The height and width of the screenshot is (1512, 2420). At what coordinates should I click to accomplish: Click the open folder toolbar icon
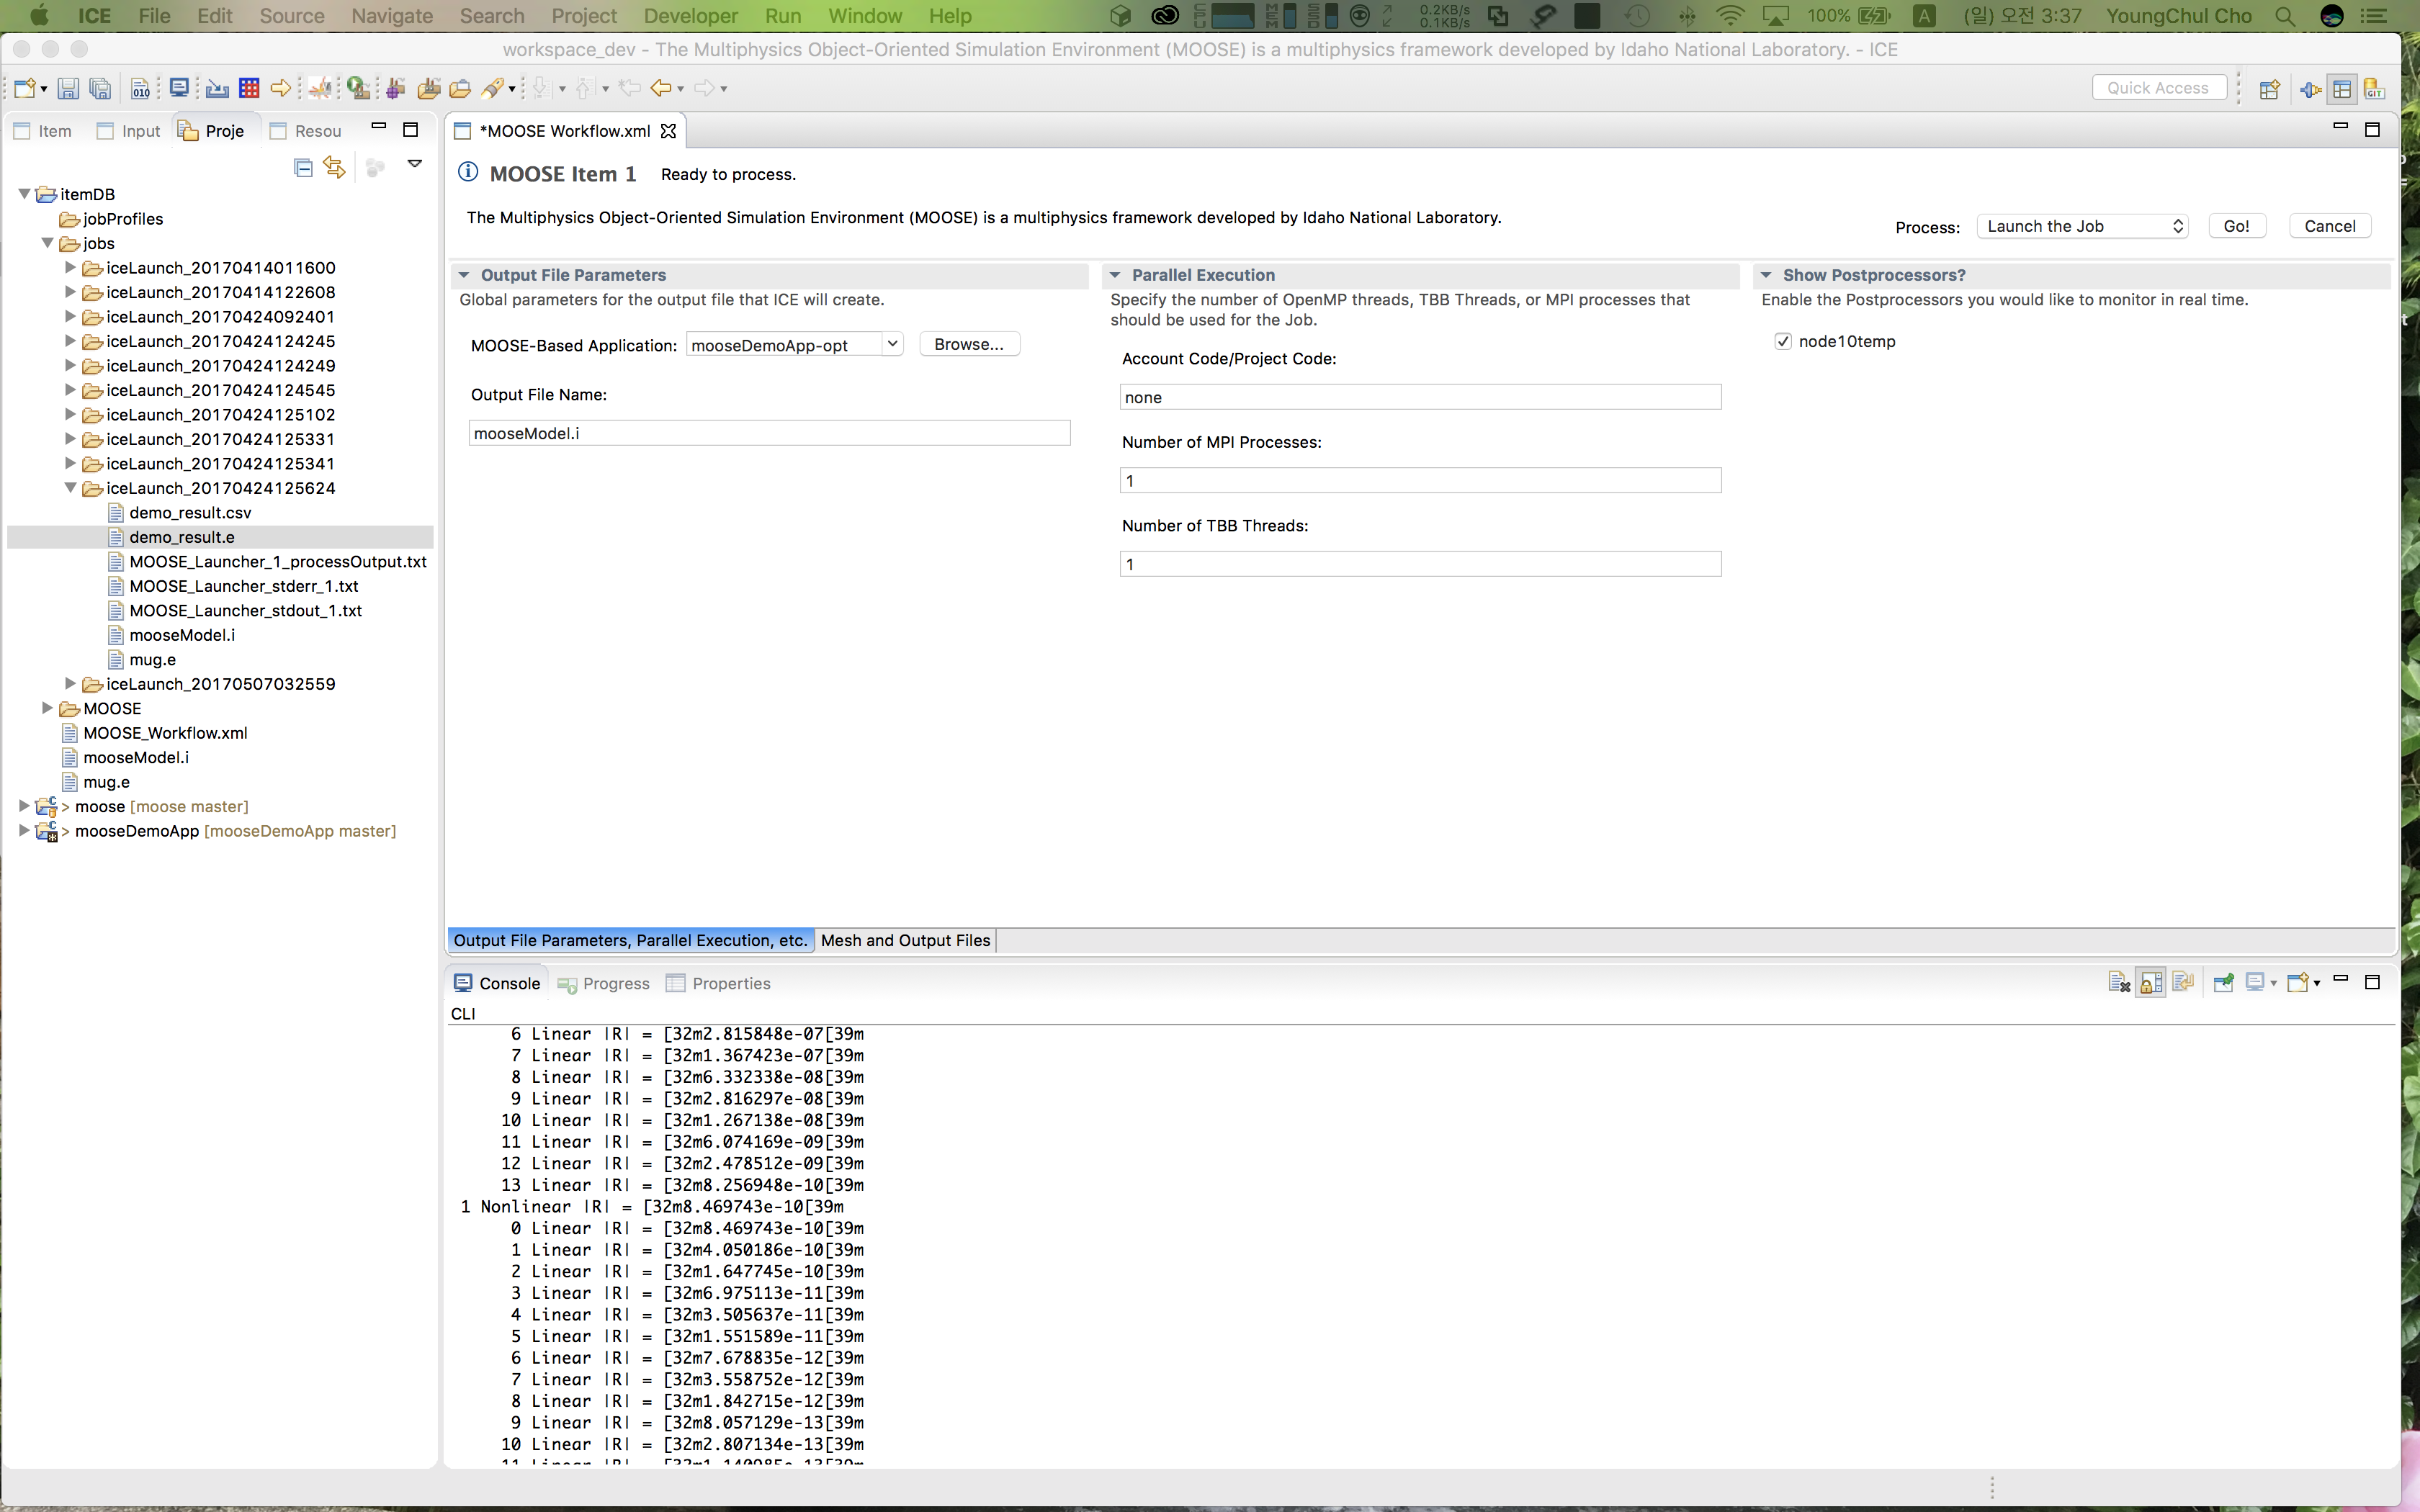460,88
